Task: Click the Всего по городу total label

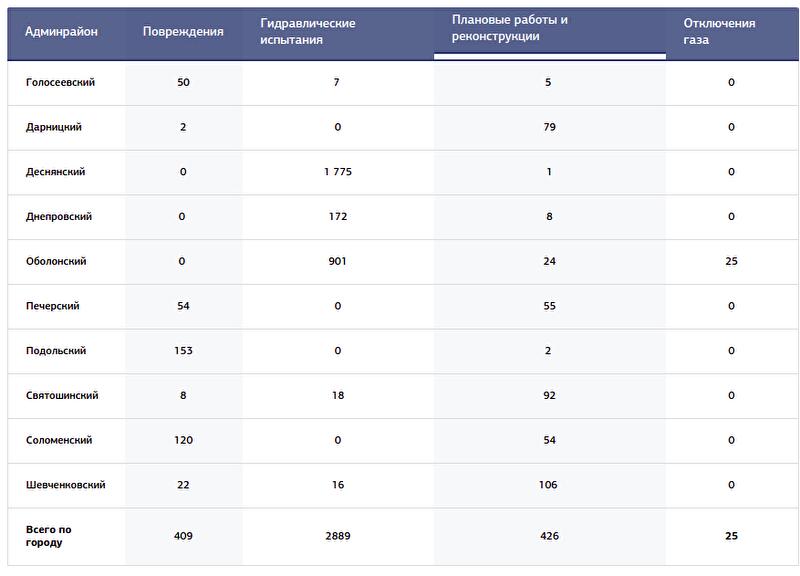Action: pyautogui.click(x=49, y=536)
